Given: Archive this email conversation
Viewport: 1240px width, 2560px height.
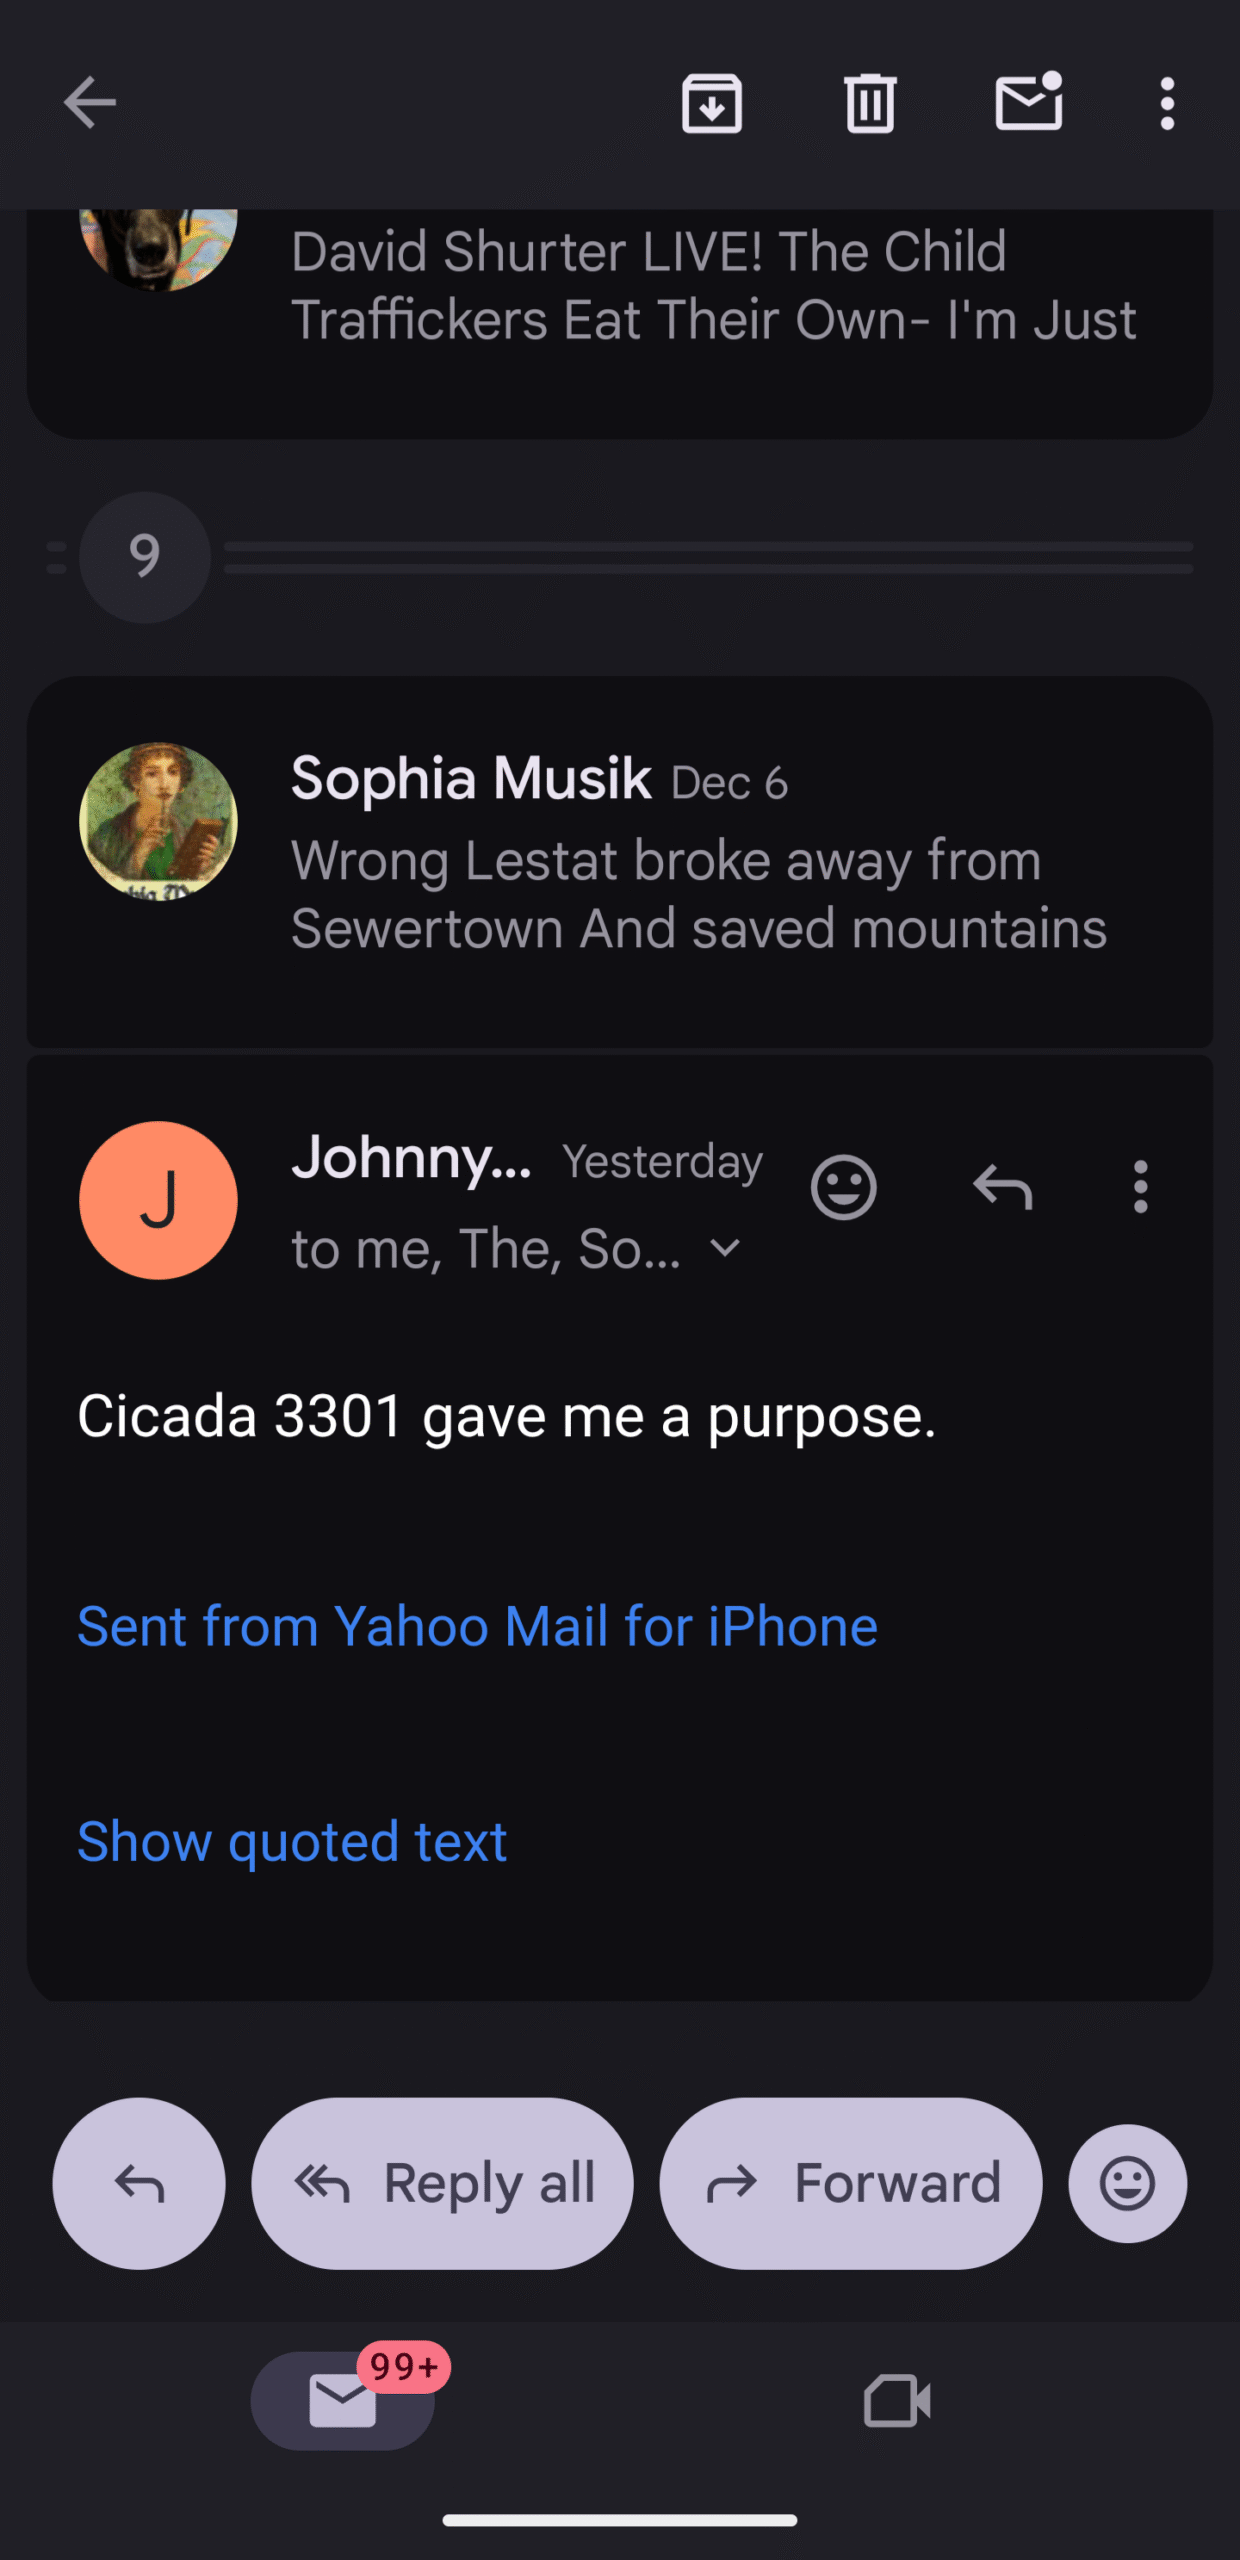Looking at the screenshot, I should tap(712, 103).
